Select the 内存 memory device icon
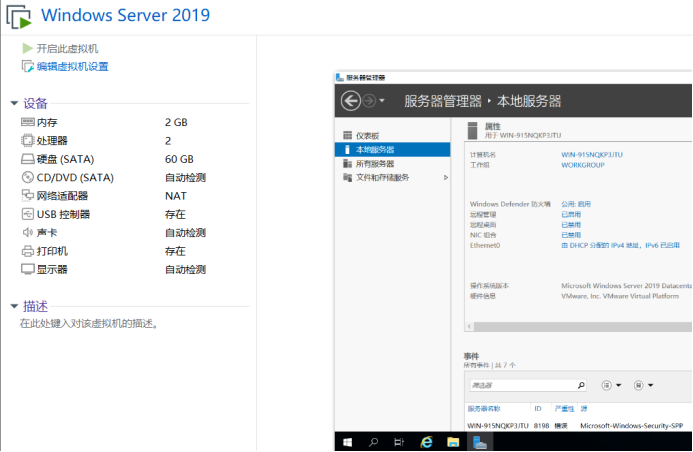This screenshot has height=452, width=693. (x=27, y=122)
